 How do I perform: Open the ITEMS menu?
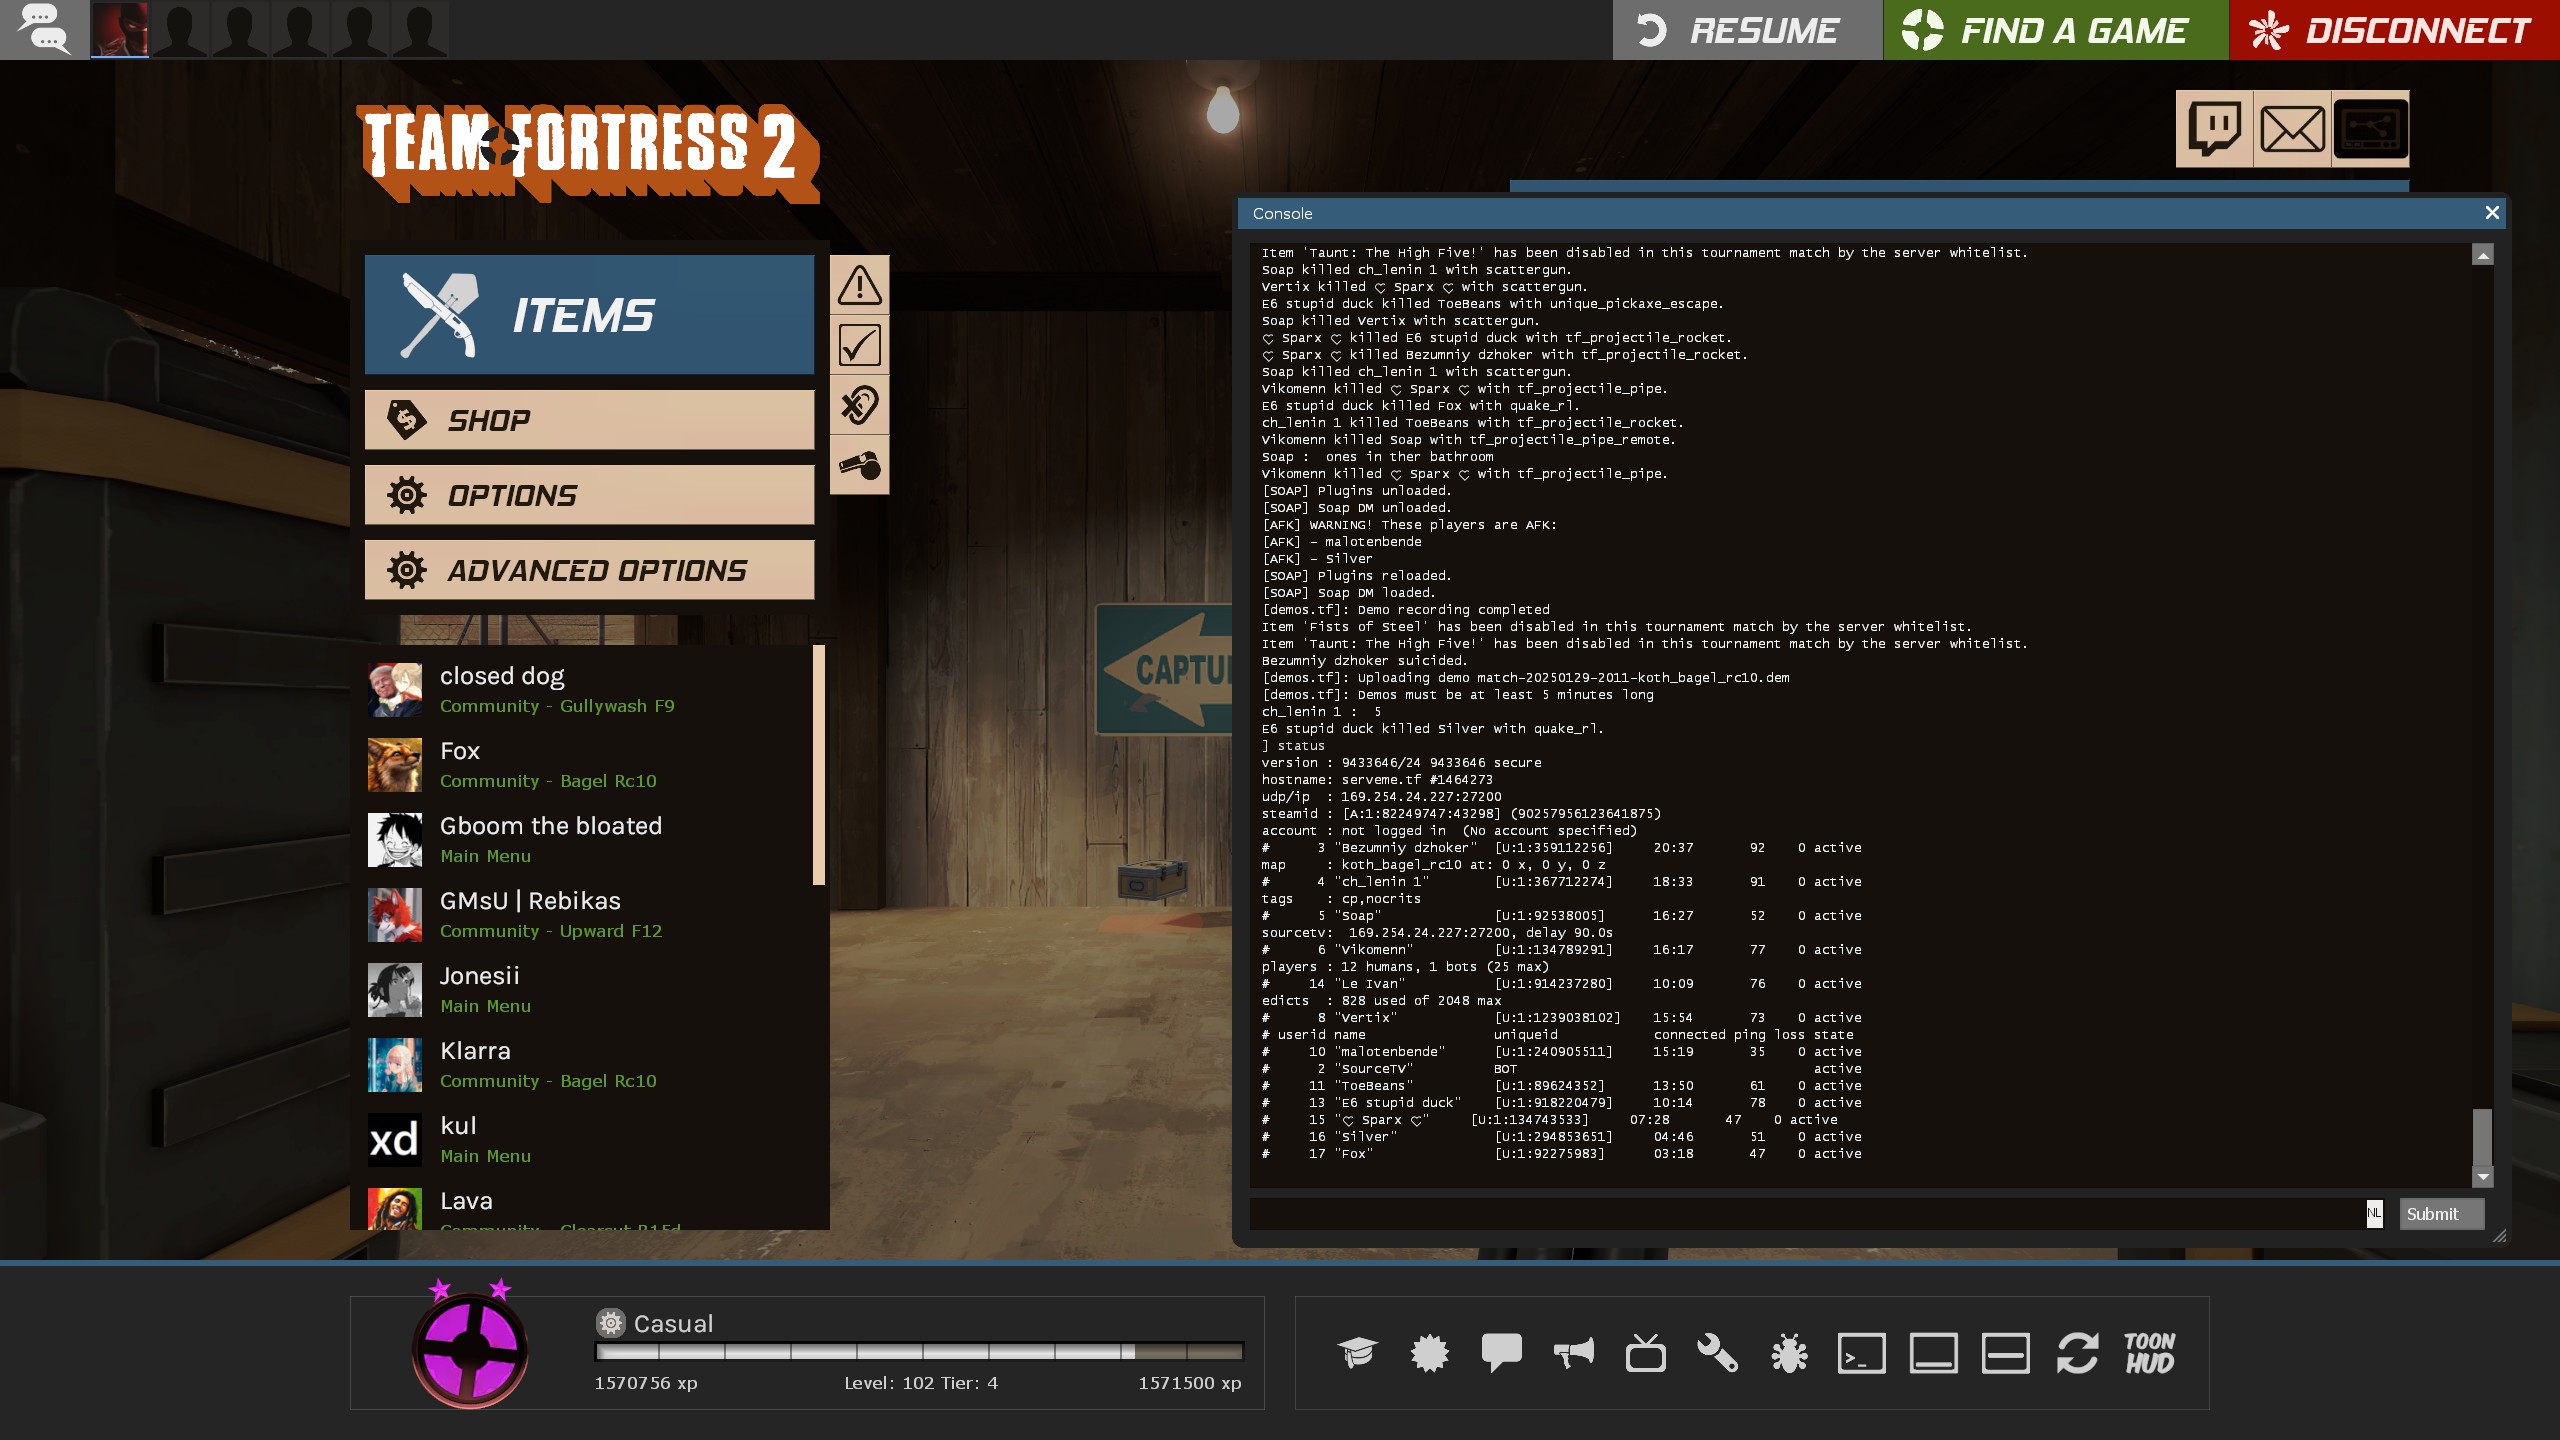[x=589, y=315]
